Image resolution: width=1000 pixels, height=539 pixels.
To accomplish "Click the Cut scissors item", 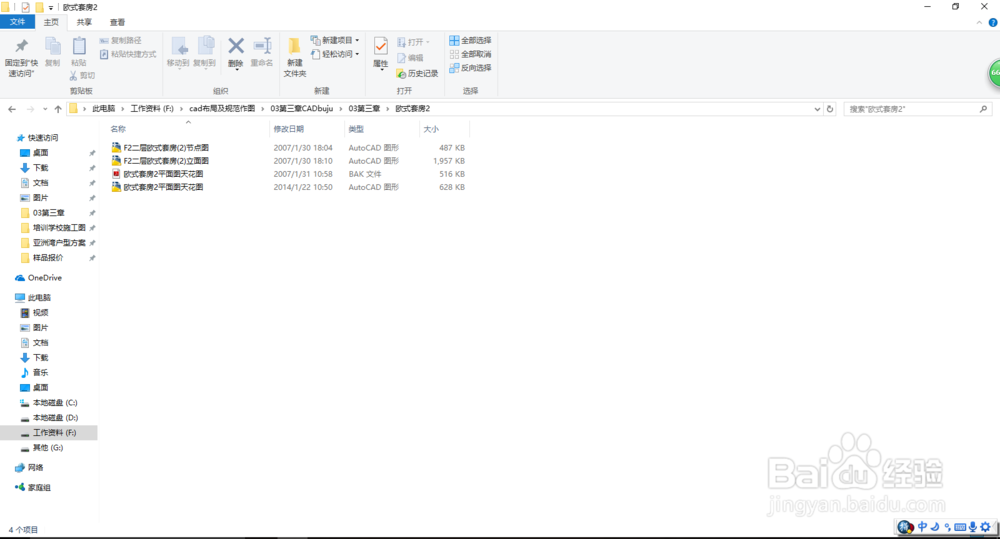I will 82,75.
